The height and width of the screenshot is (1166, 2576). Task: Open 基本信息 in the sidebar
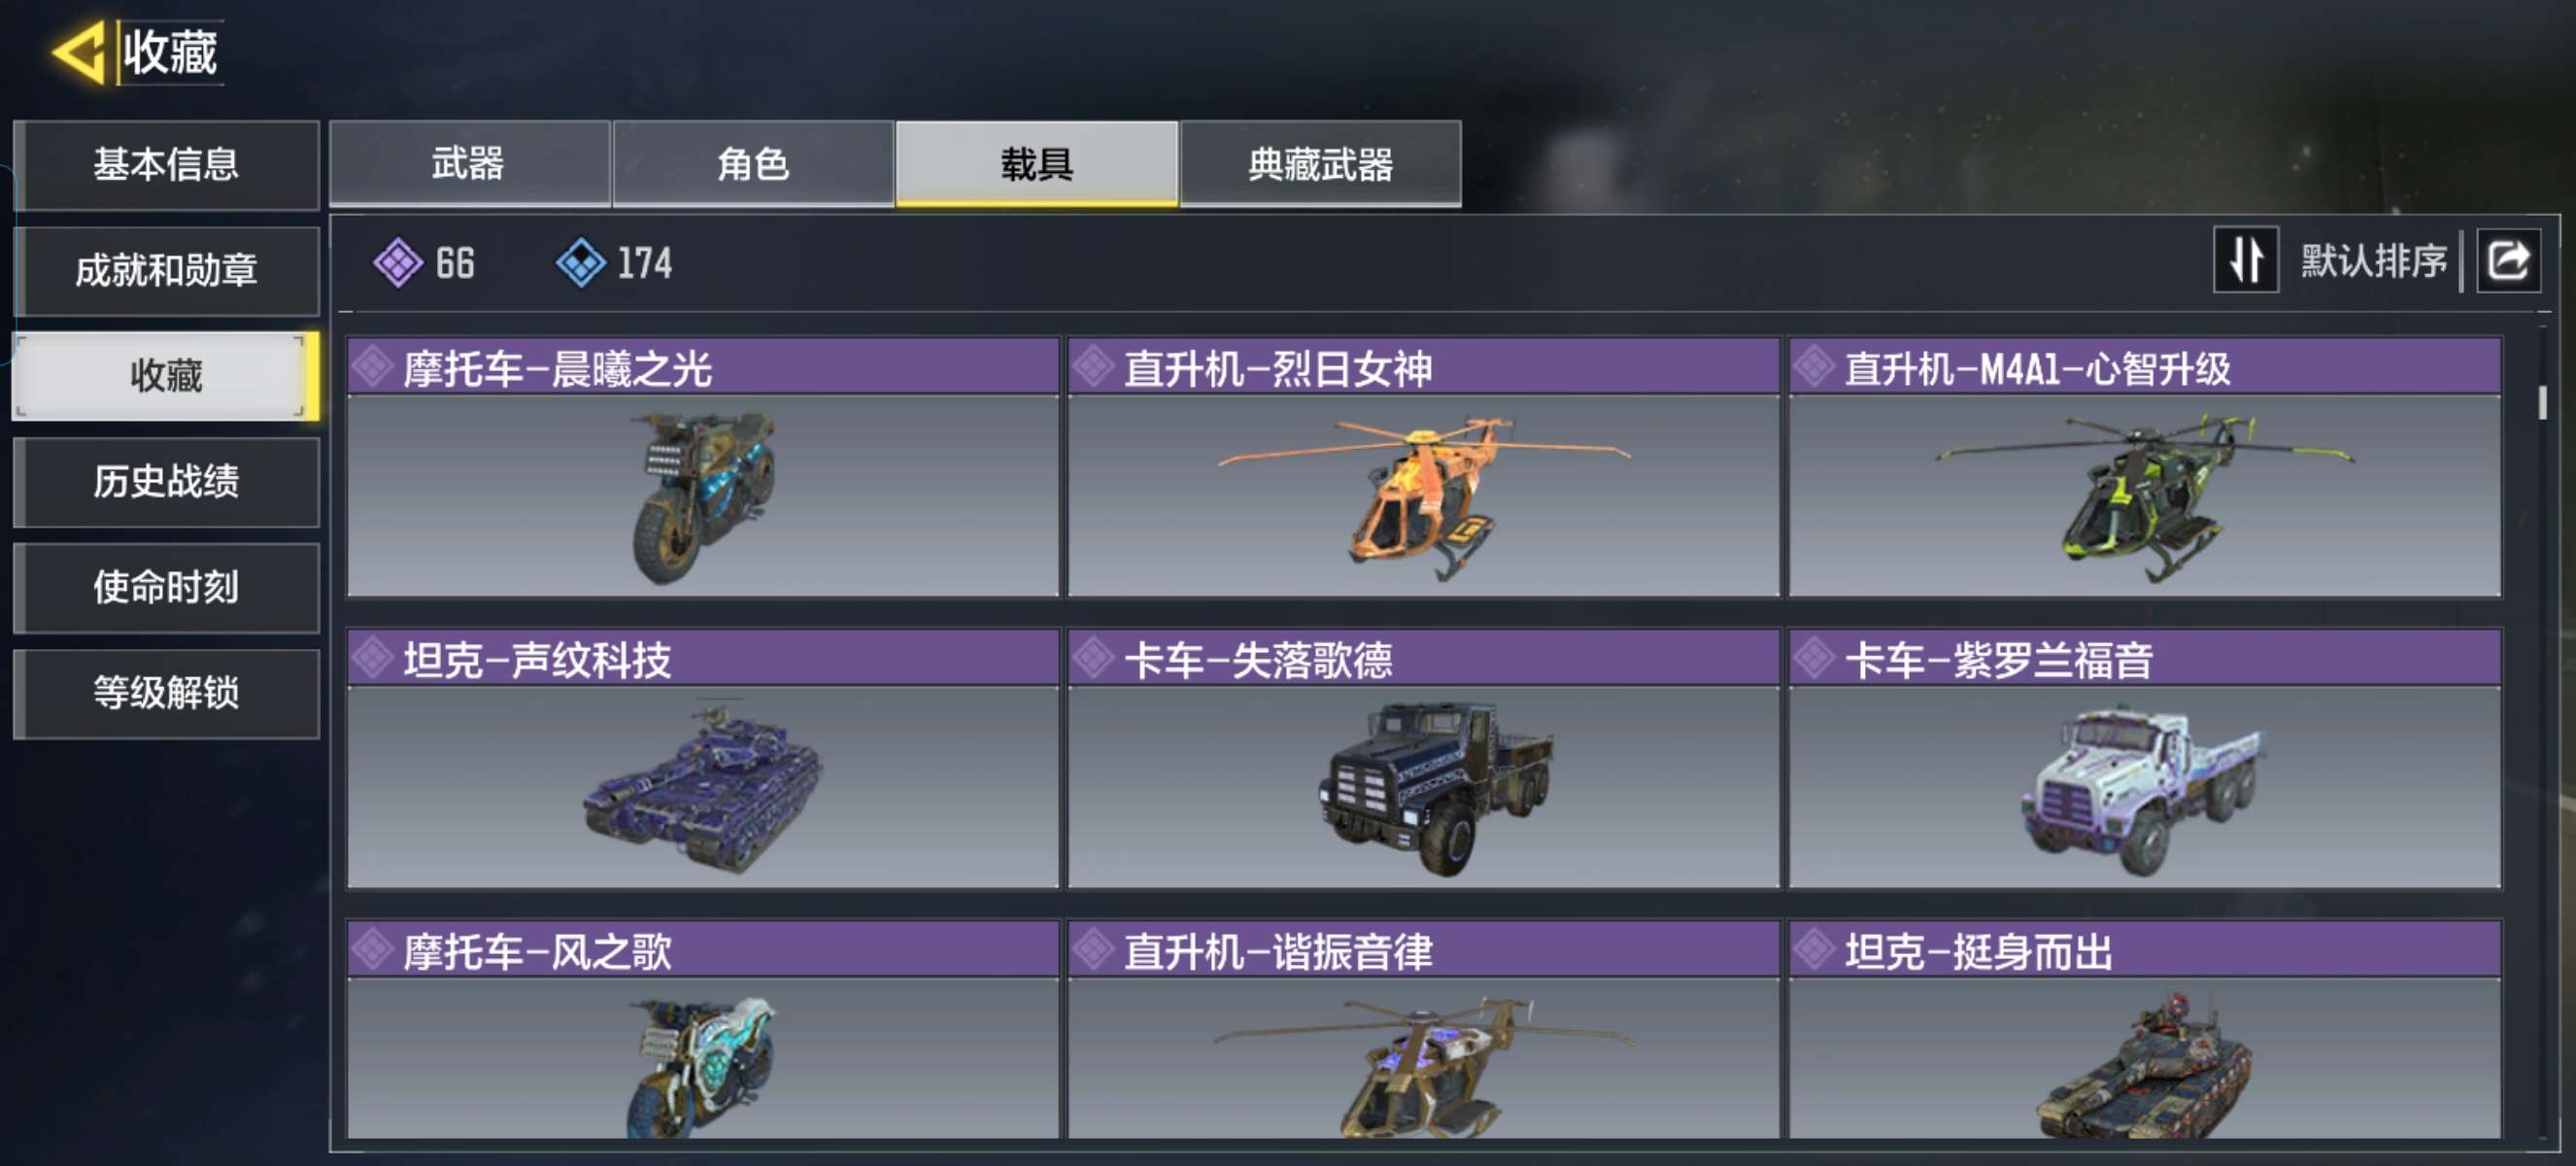point(167,165)
